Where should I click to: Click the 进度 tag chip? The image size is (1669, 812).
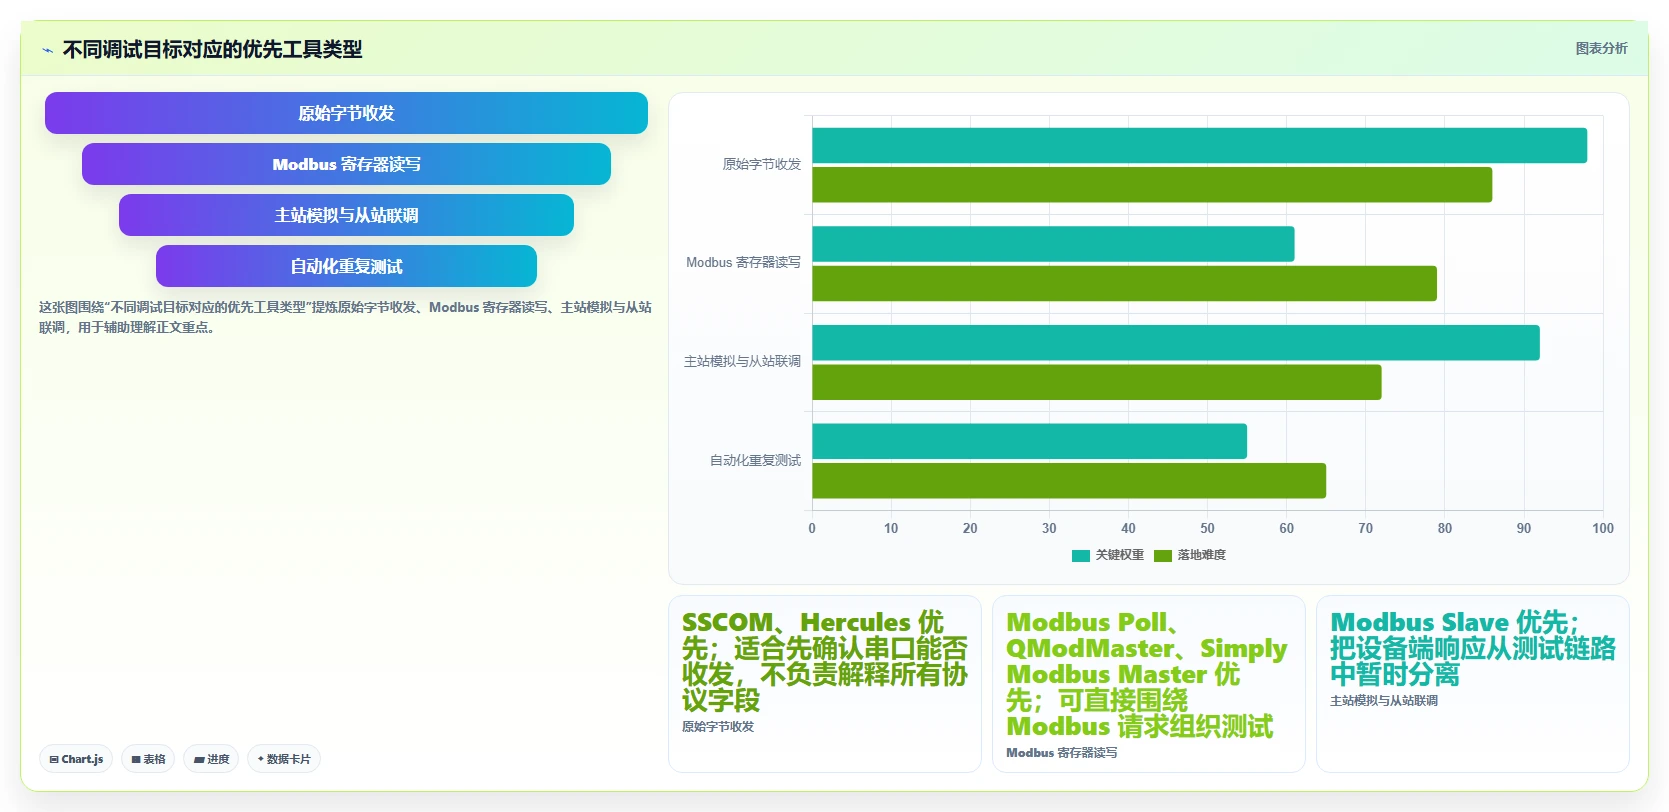(211, 759)
